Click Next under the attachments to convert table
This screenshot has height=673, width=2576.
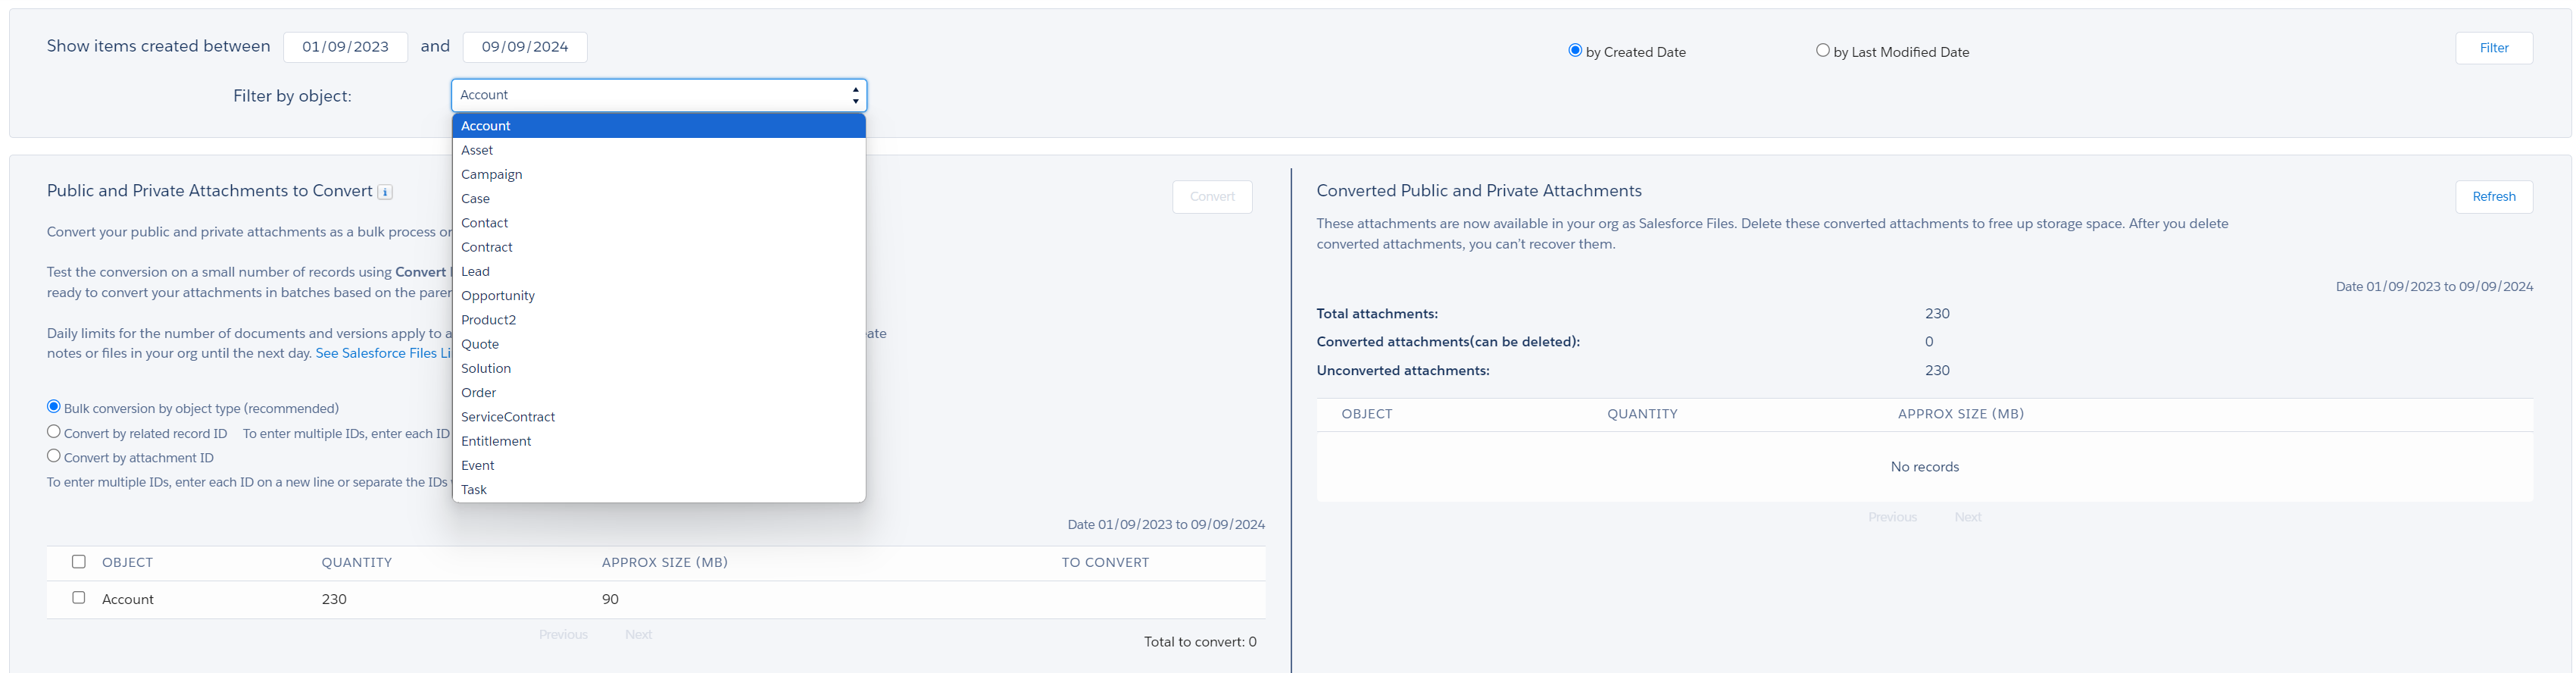[638, 634]
